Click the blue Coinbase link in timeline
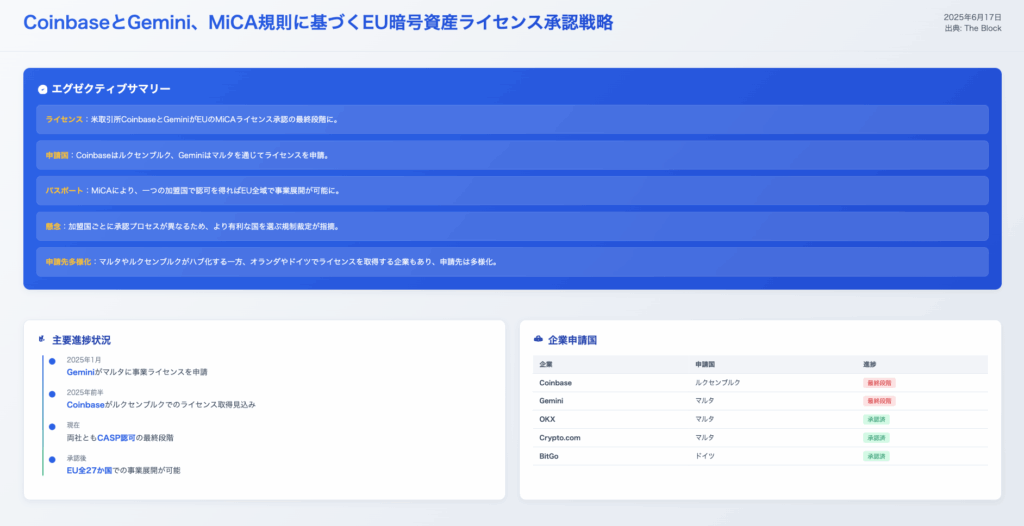1024x526 pixels. point(86,404)
